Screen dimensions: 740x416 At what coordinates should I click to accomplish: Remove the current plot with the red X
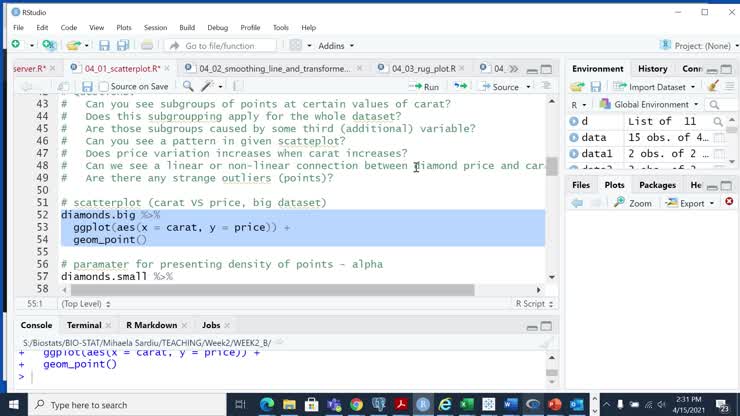click(x=729, y=203)
